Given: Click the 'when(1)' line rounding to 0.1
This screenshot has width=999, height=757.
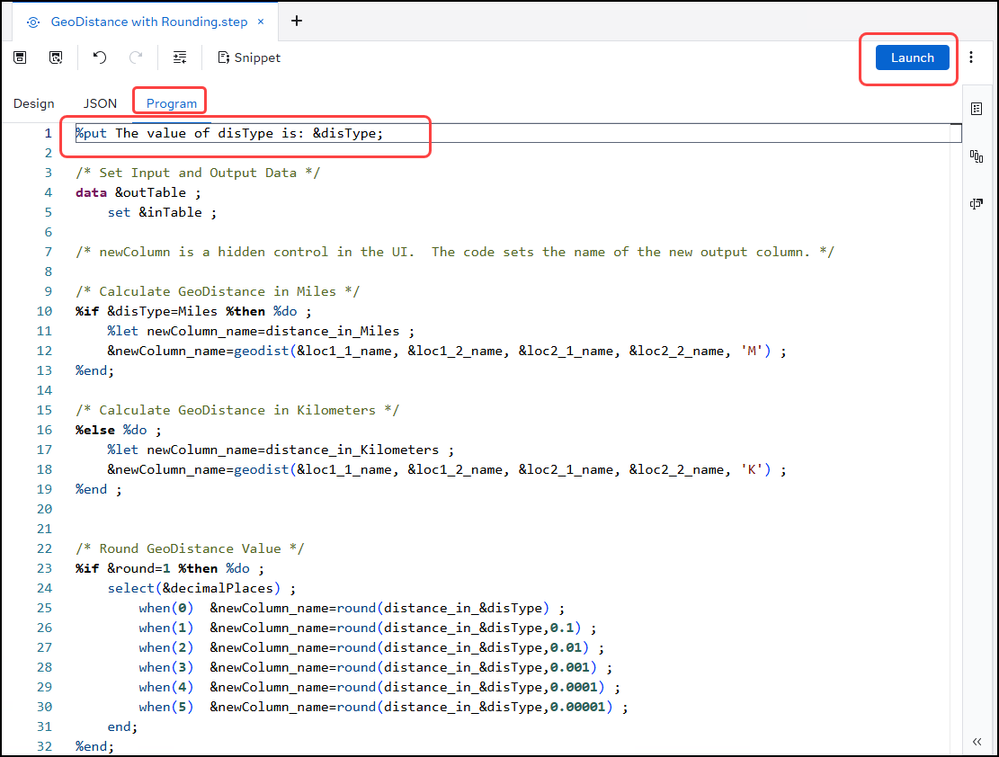Looking at the screenshot, I should (x=368, y=627).
